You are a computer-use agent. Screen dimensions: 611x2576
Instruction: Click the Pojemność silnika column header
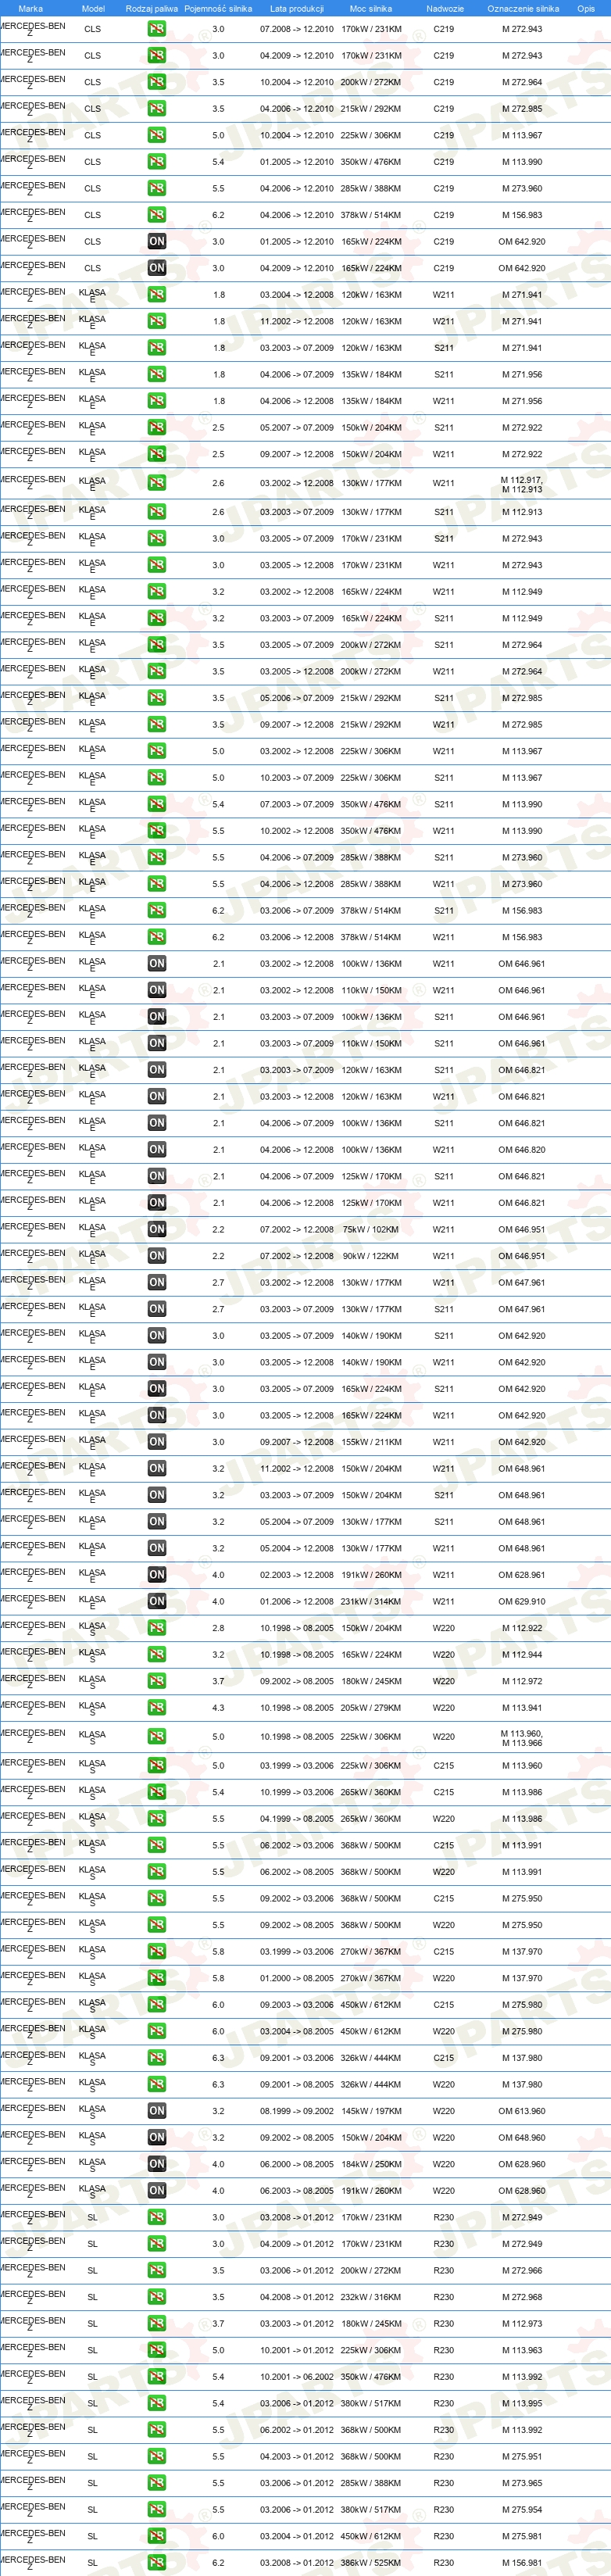(218, 8)
